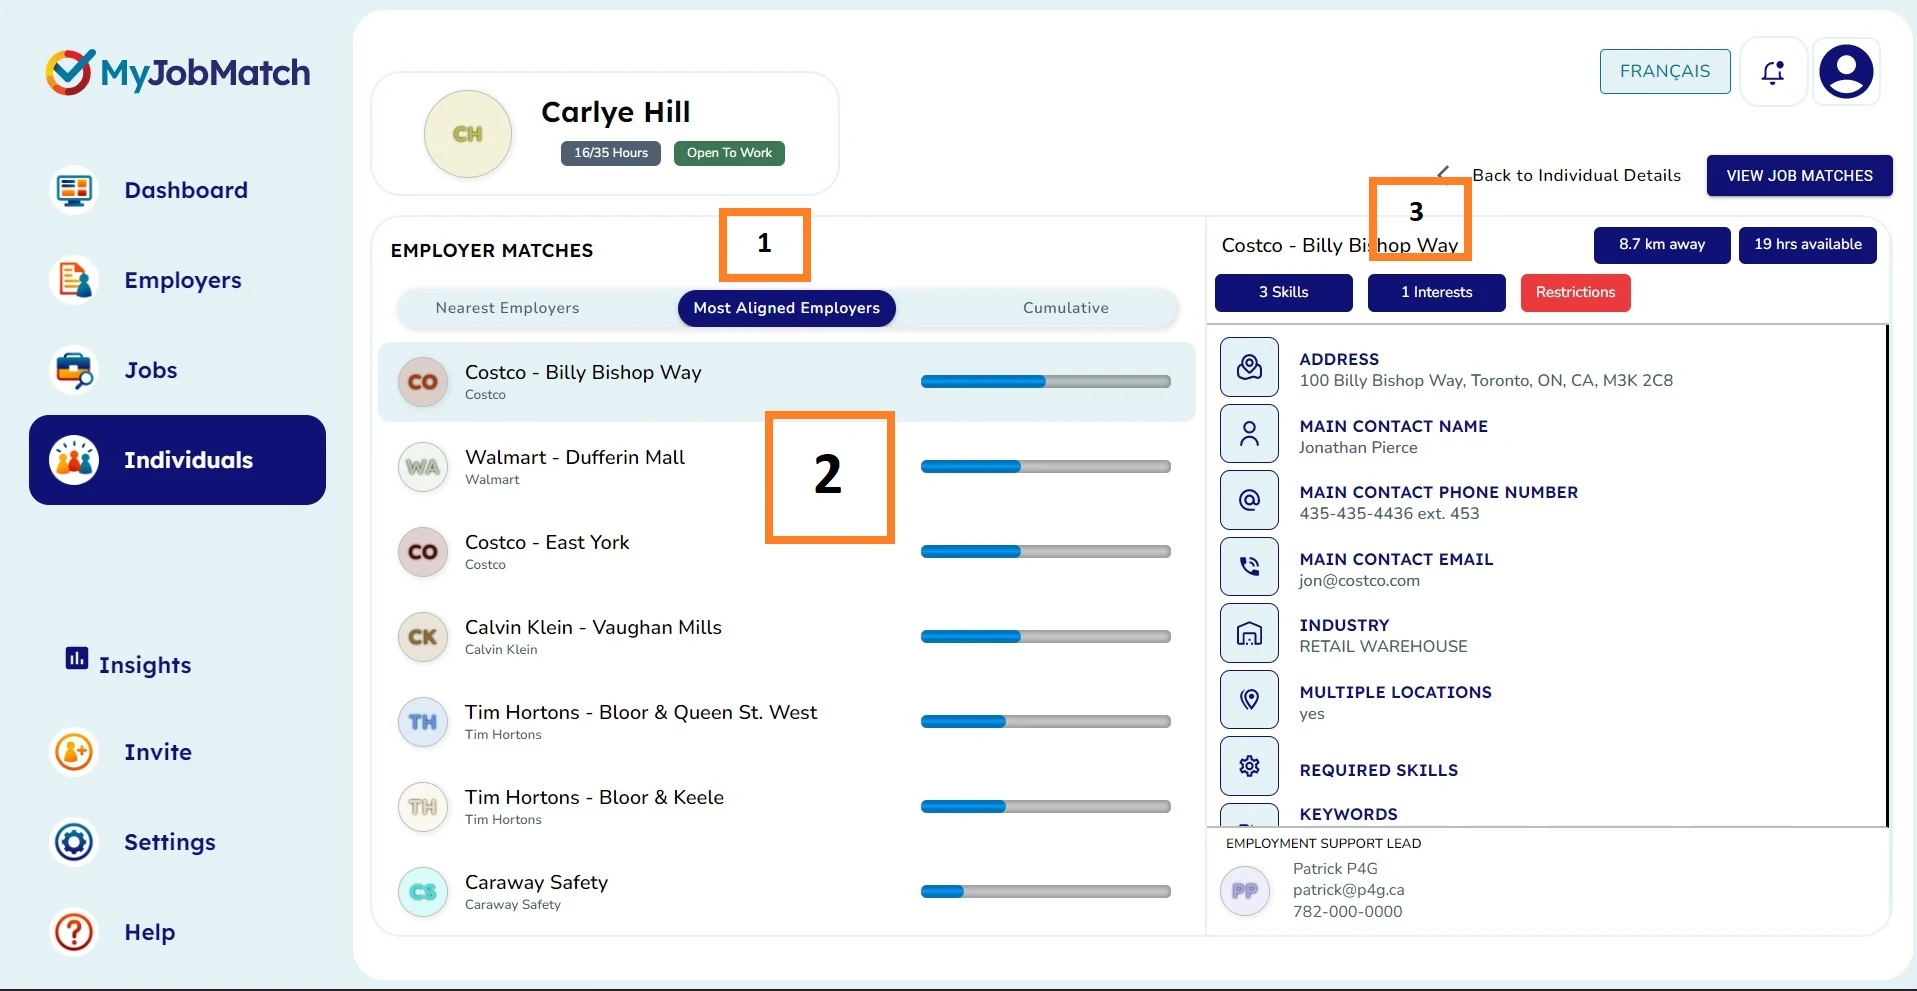This screenshot has height=991, width=1917.
Task: Click phone number 435-435-4436 ext. 453
Action: [x=1389, y=514]
